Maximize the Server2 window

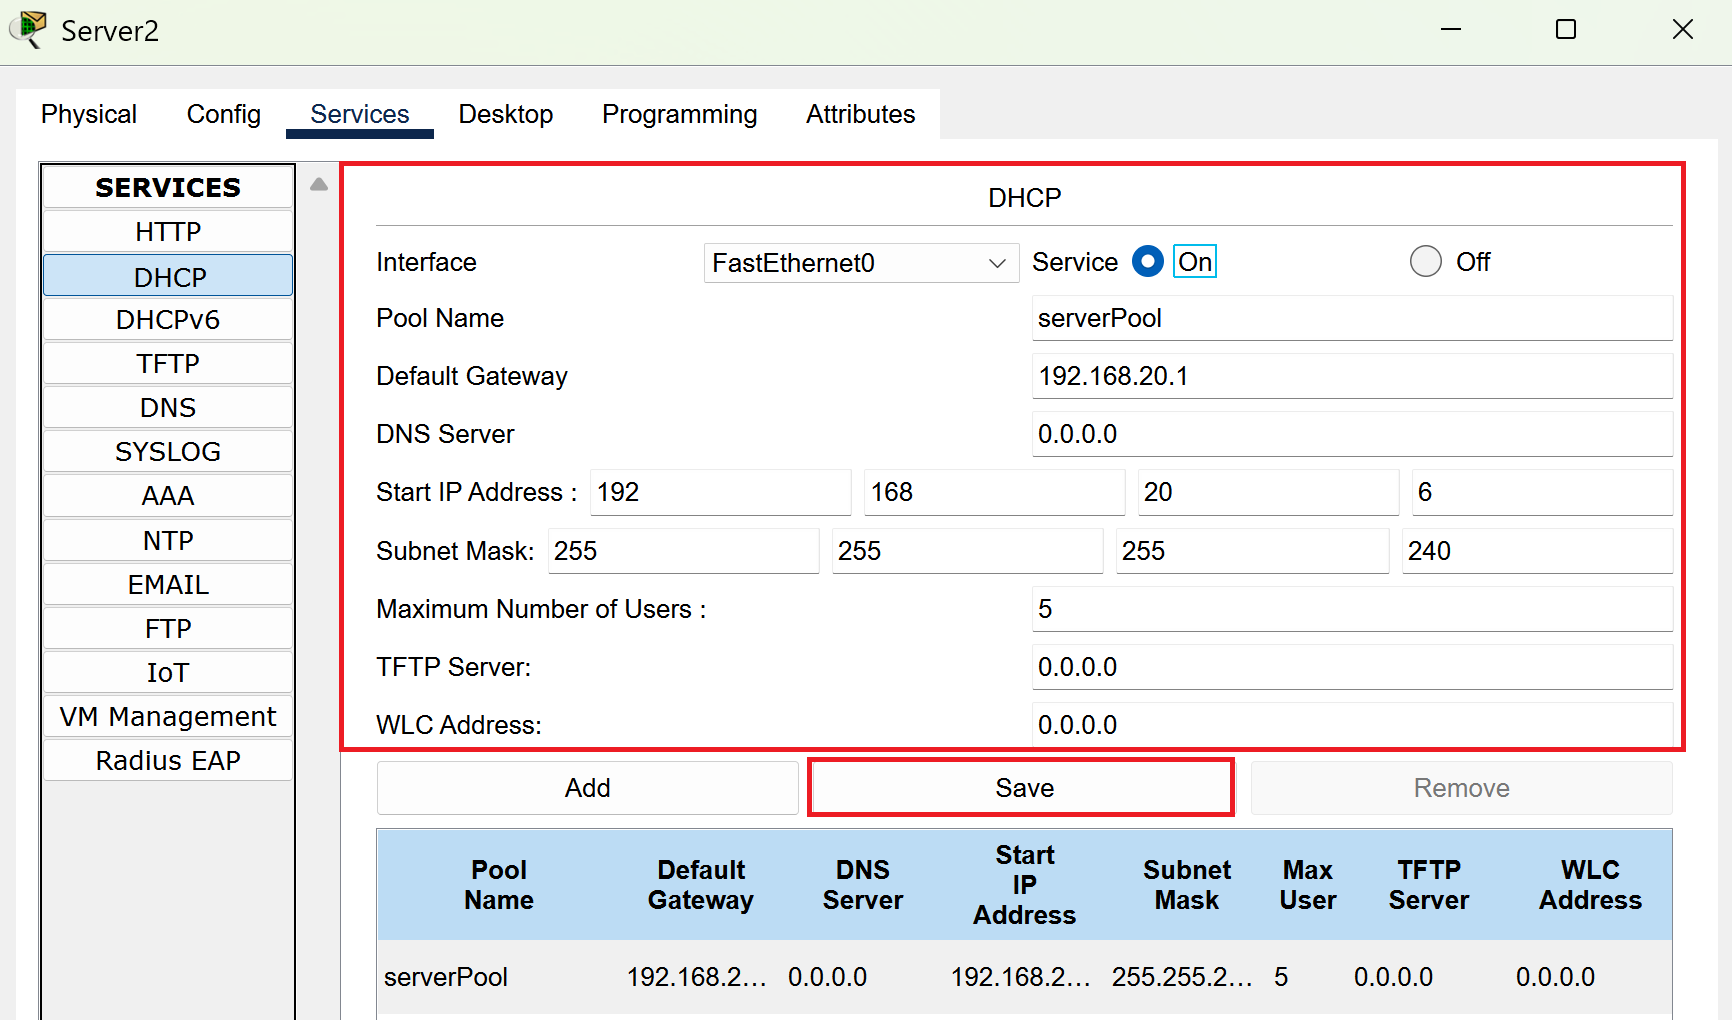1566,30
